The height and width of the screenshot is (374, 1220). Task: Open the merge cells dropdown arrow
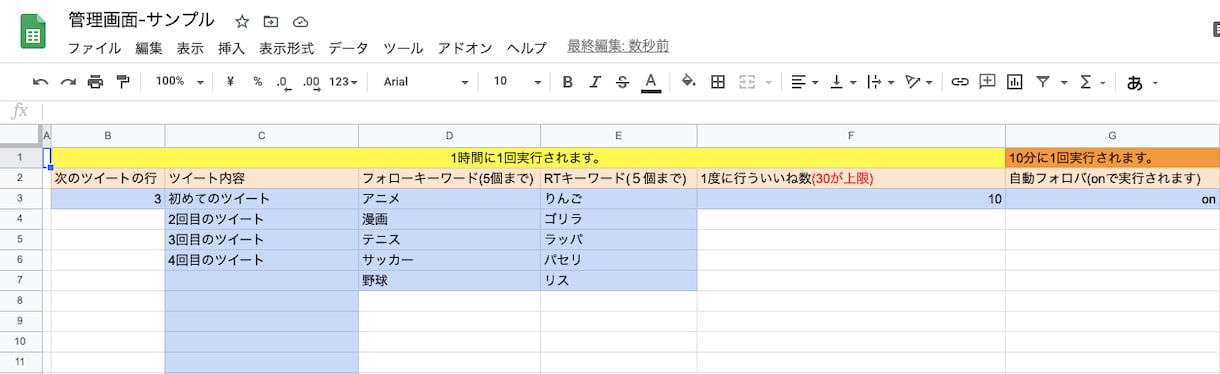pos(768,82)
